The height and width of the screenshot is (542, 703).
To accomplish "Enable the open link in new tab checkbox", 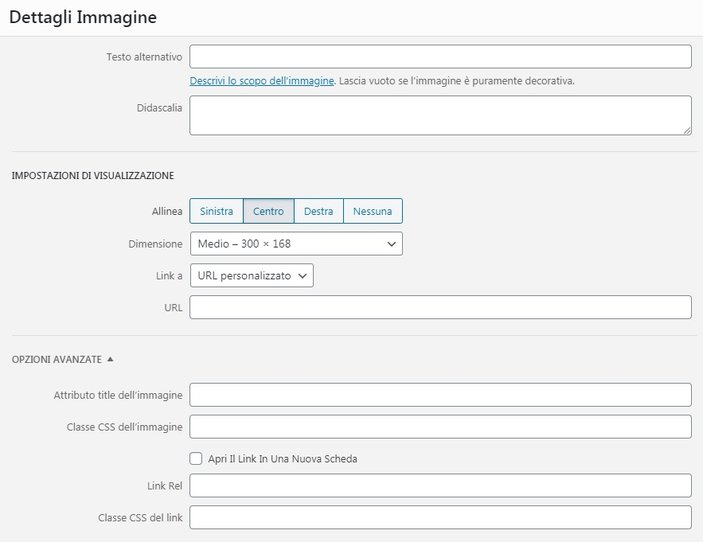I will (x=197, y=459).
